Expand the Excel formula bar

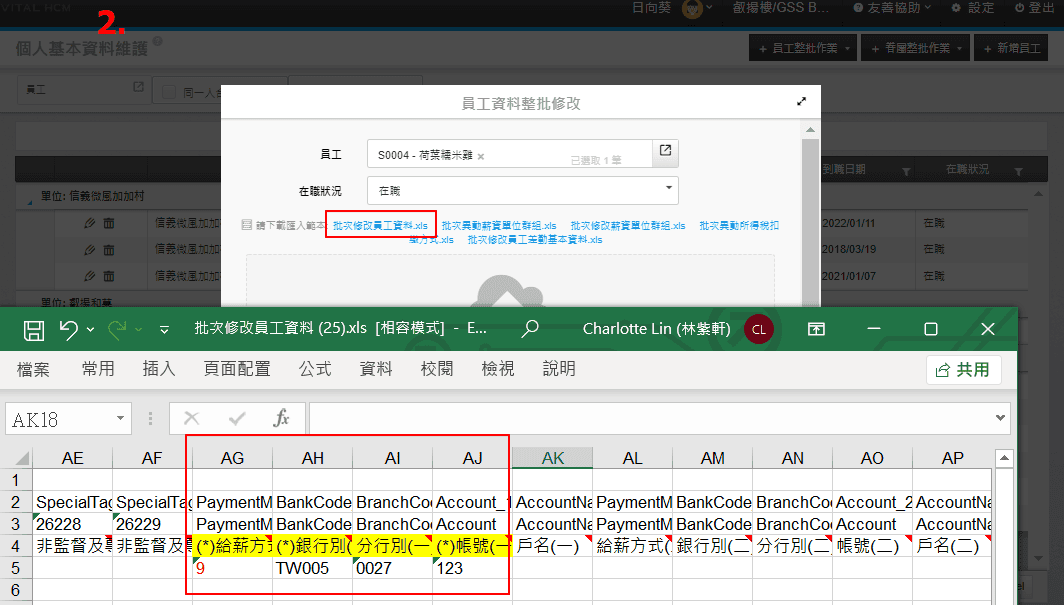(1002, 418)
